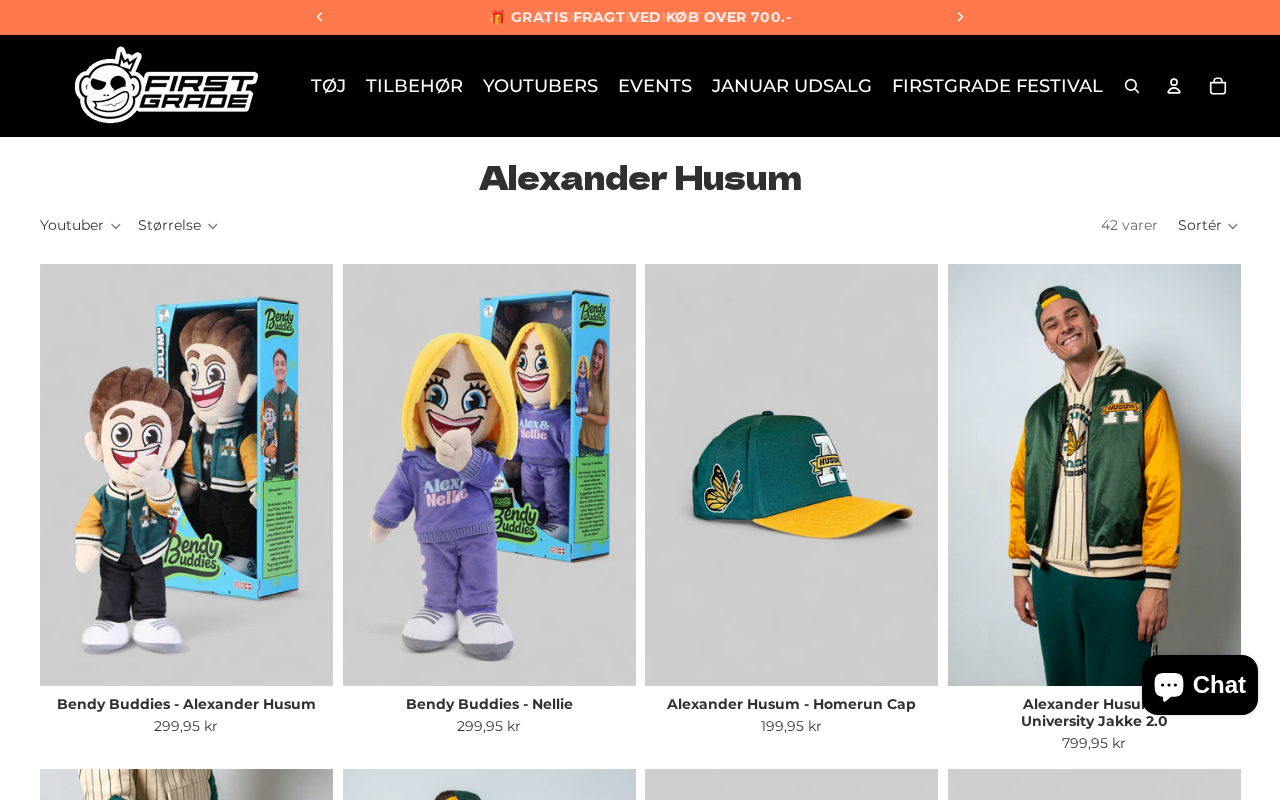
Task: View the Bendy Buddies Nellie doll image
Action: (489, 475)
